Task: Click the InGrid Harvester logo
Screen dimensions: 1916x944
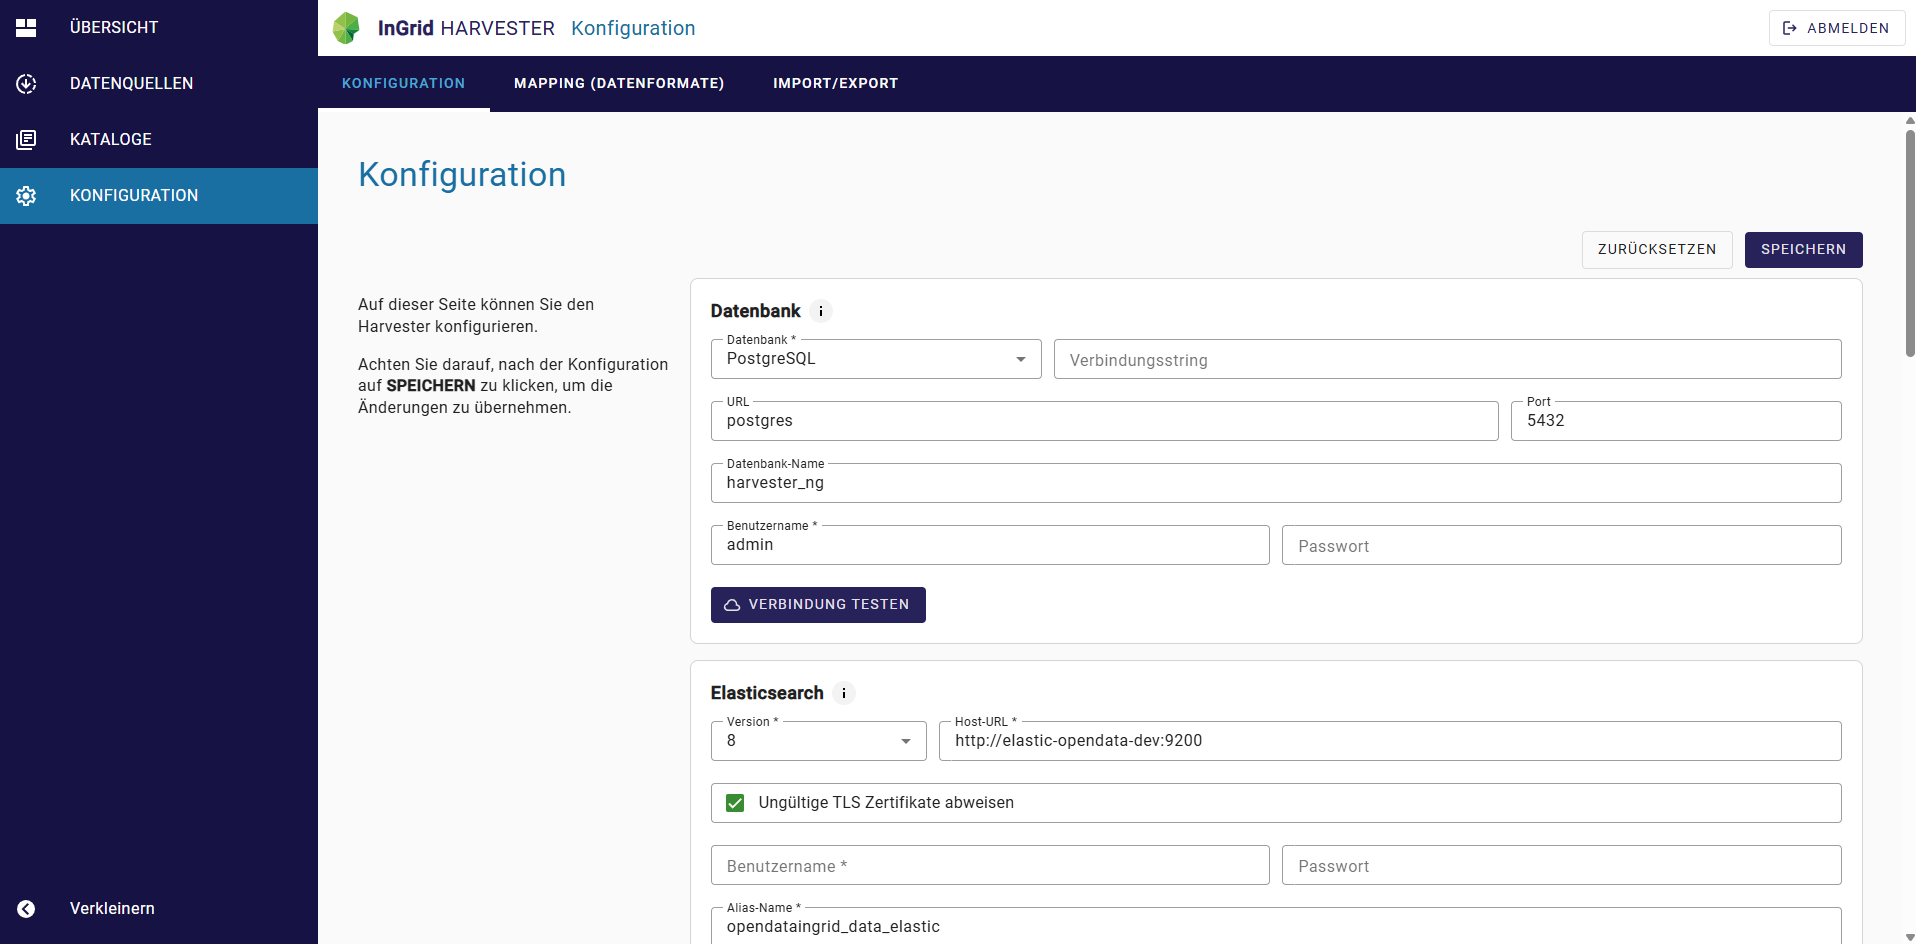Action: pyautogui.click(x=346, y=28)
